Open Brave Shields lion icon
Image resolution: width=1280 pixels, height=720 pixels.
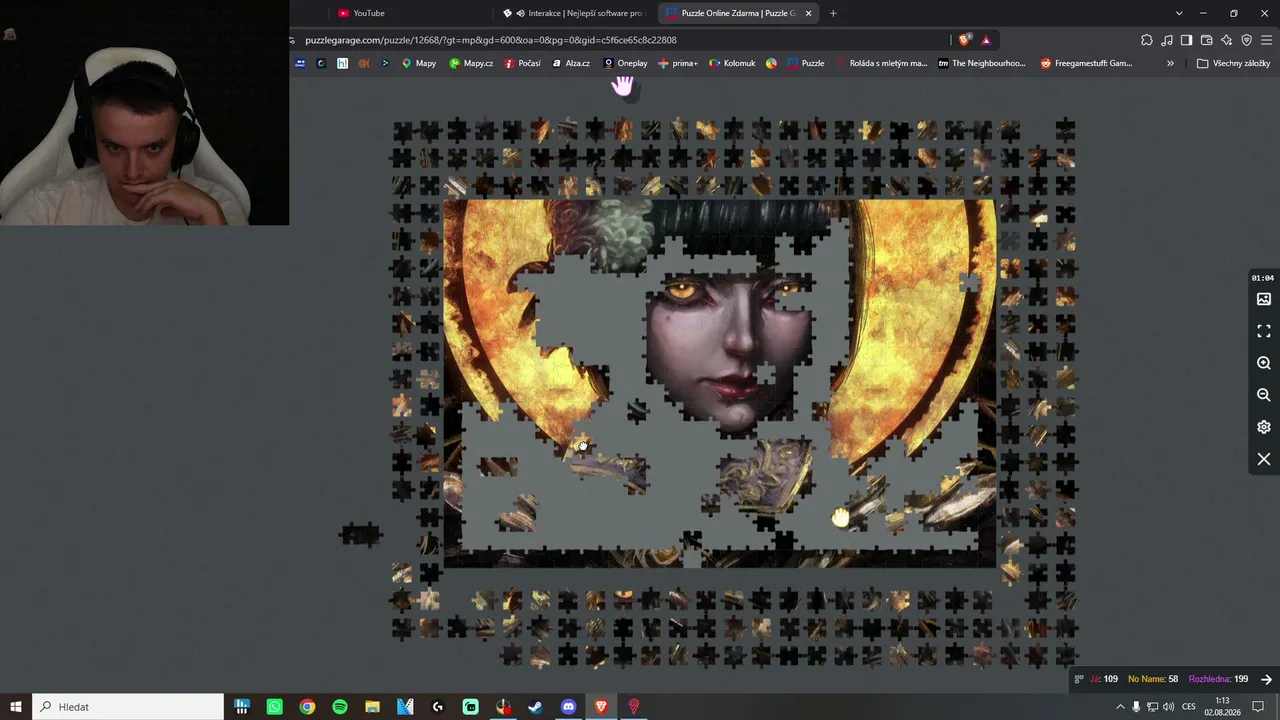coord(964,40)
